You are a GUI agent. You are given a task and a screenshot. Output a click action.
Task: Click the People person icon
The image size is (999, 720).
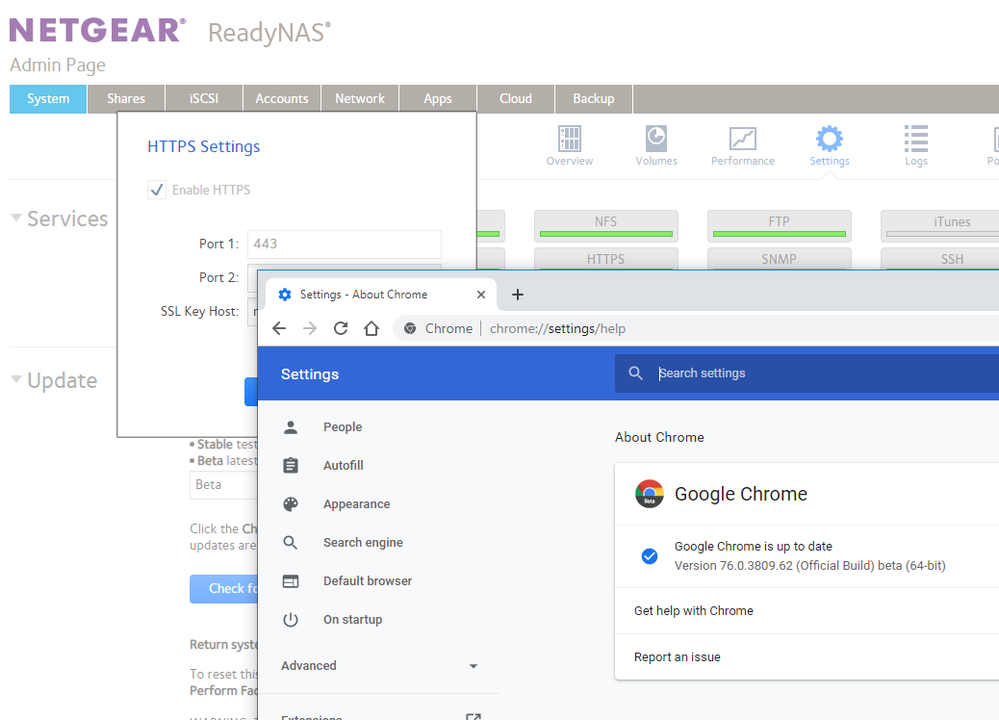(291, 427)
